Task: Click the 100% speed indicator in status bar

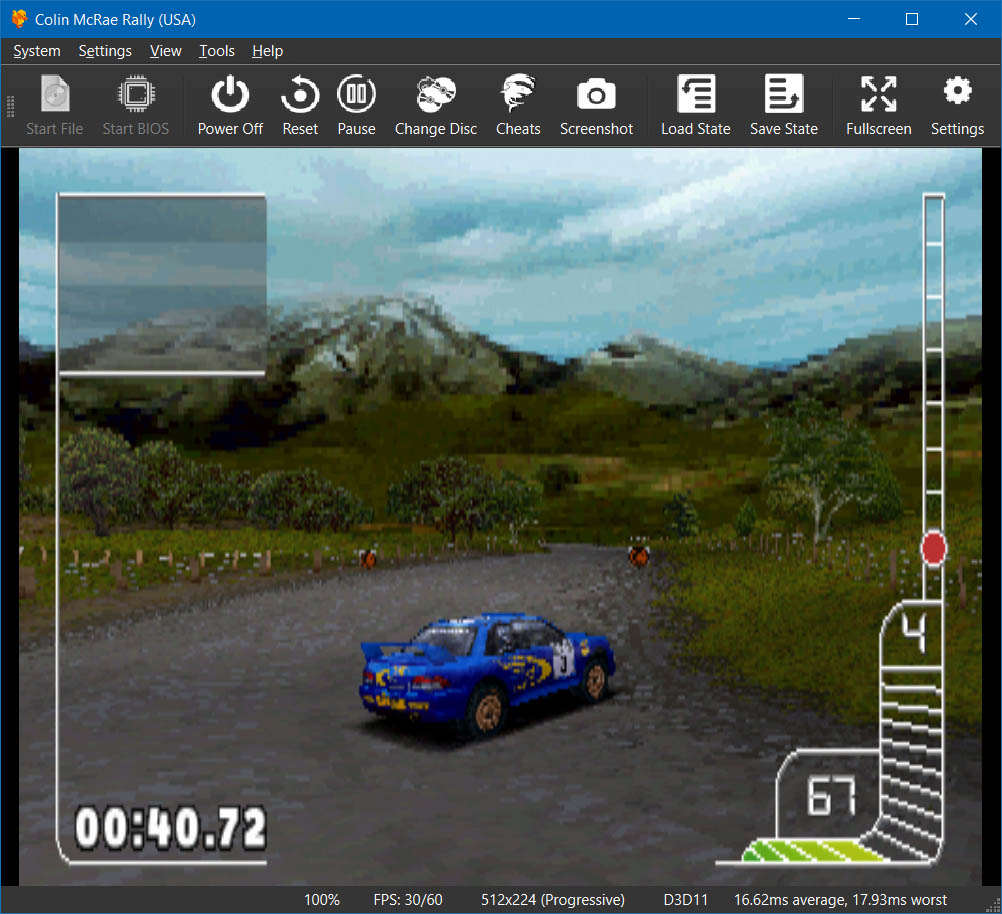Action: [321, 900]
